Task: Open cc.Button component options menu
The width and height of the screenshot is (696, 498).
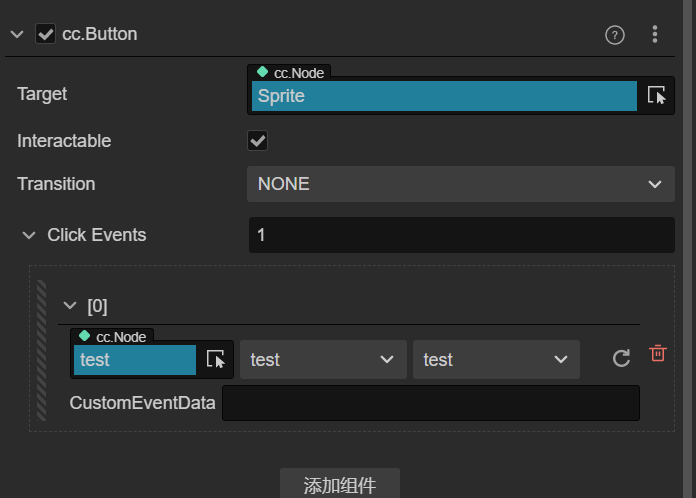Action: coord(655,35)
